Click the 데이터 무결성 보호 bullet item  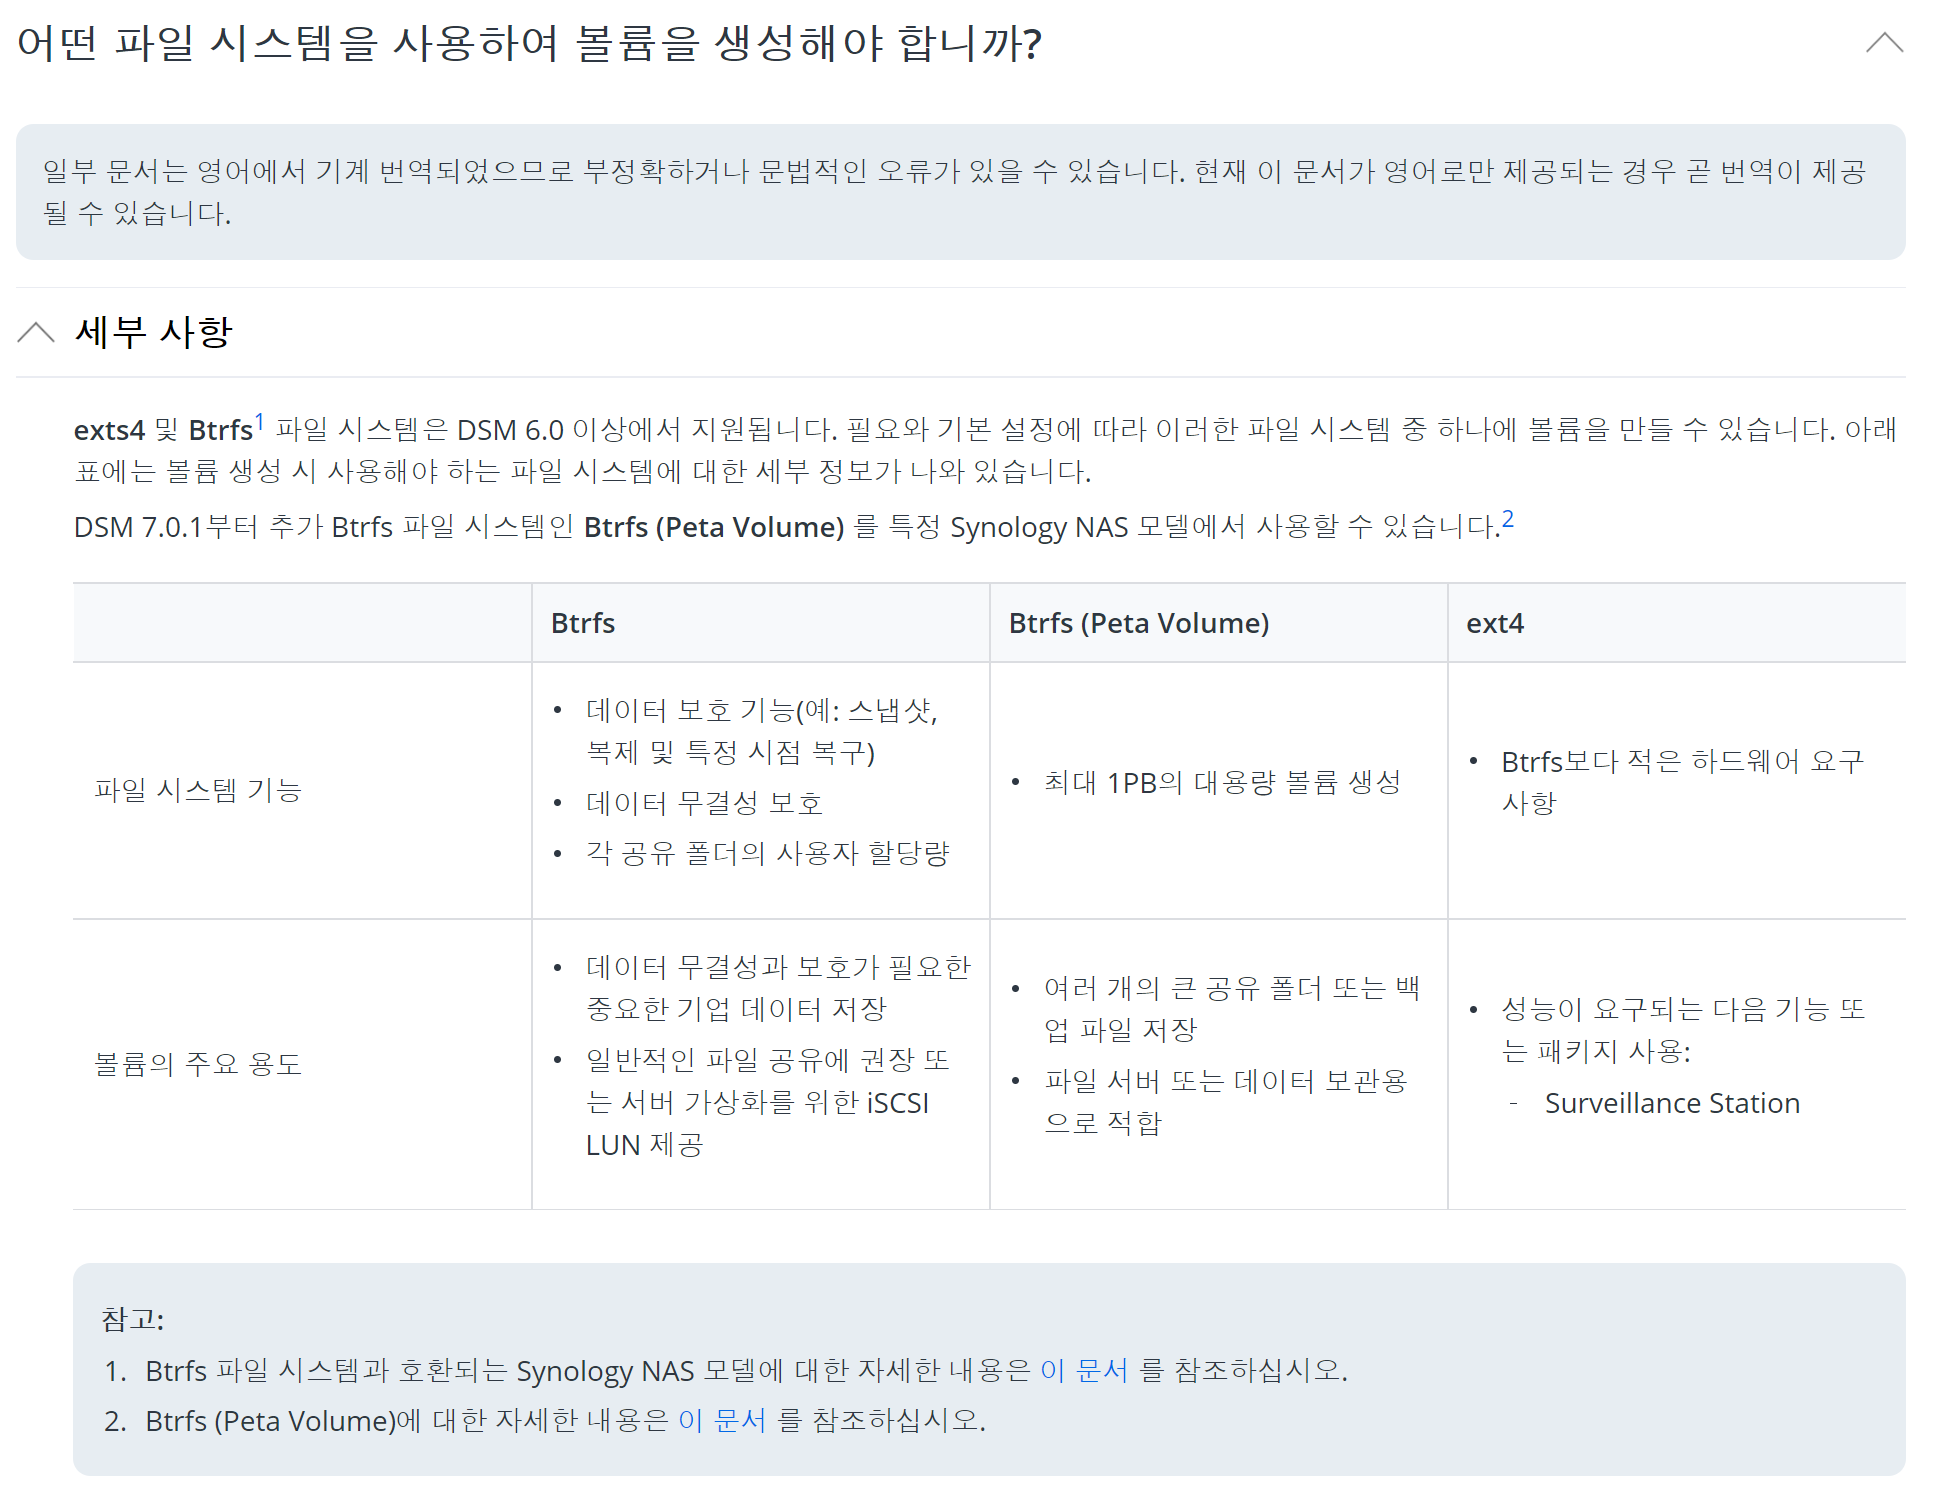click(x=704, y=803)
